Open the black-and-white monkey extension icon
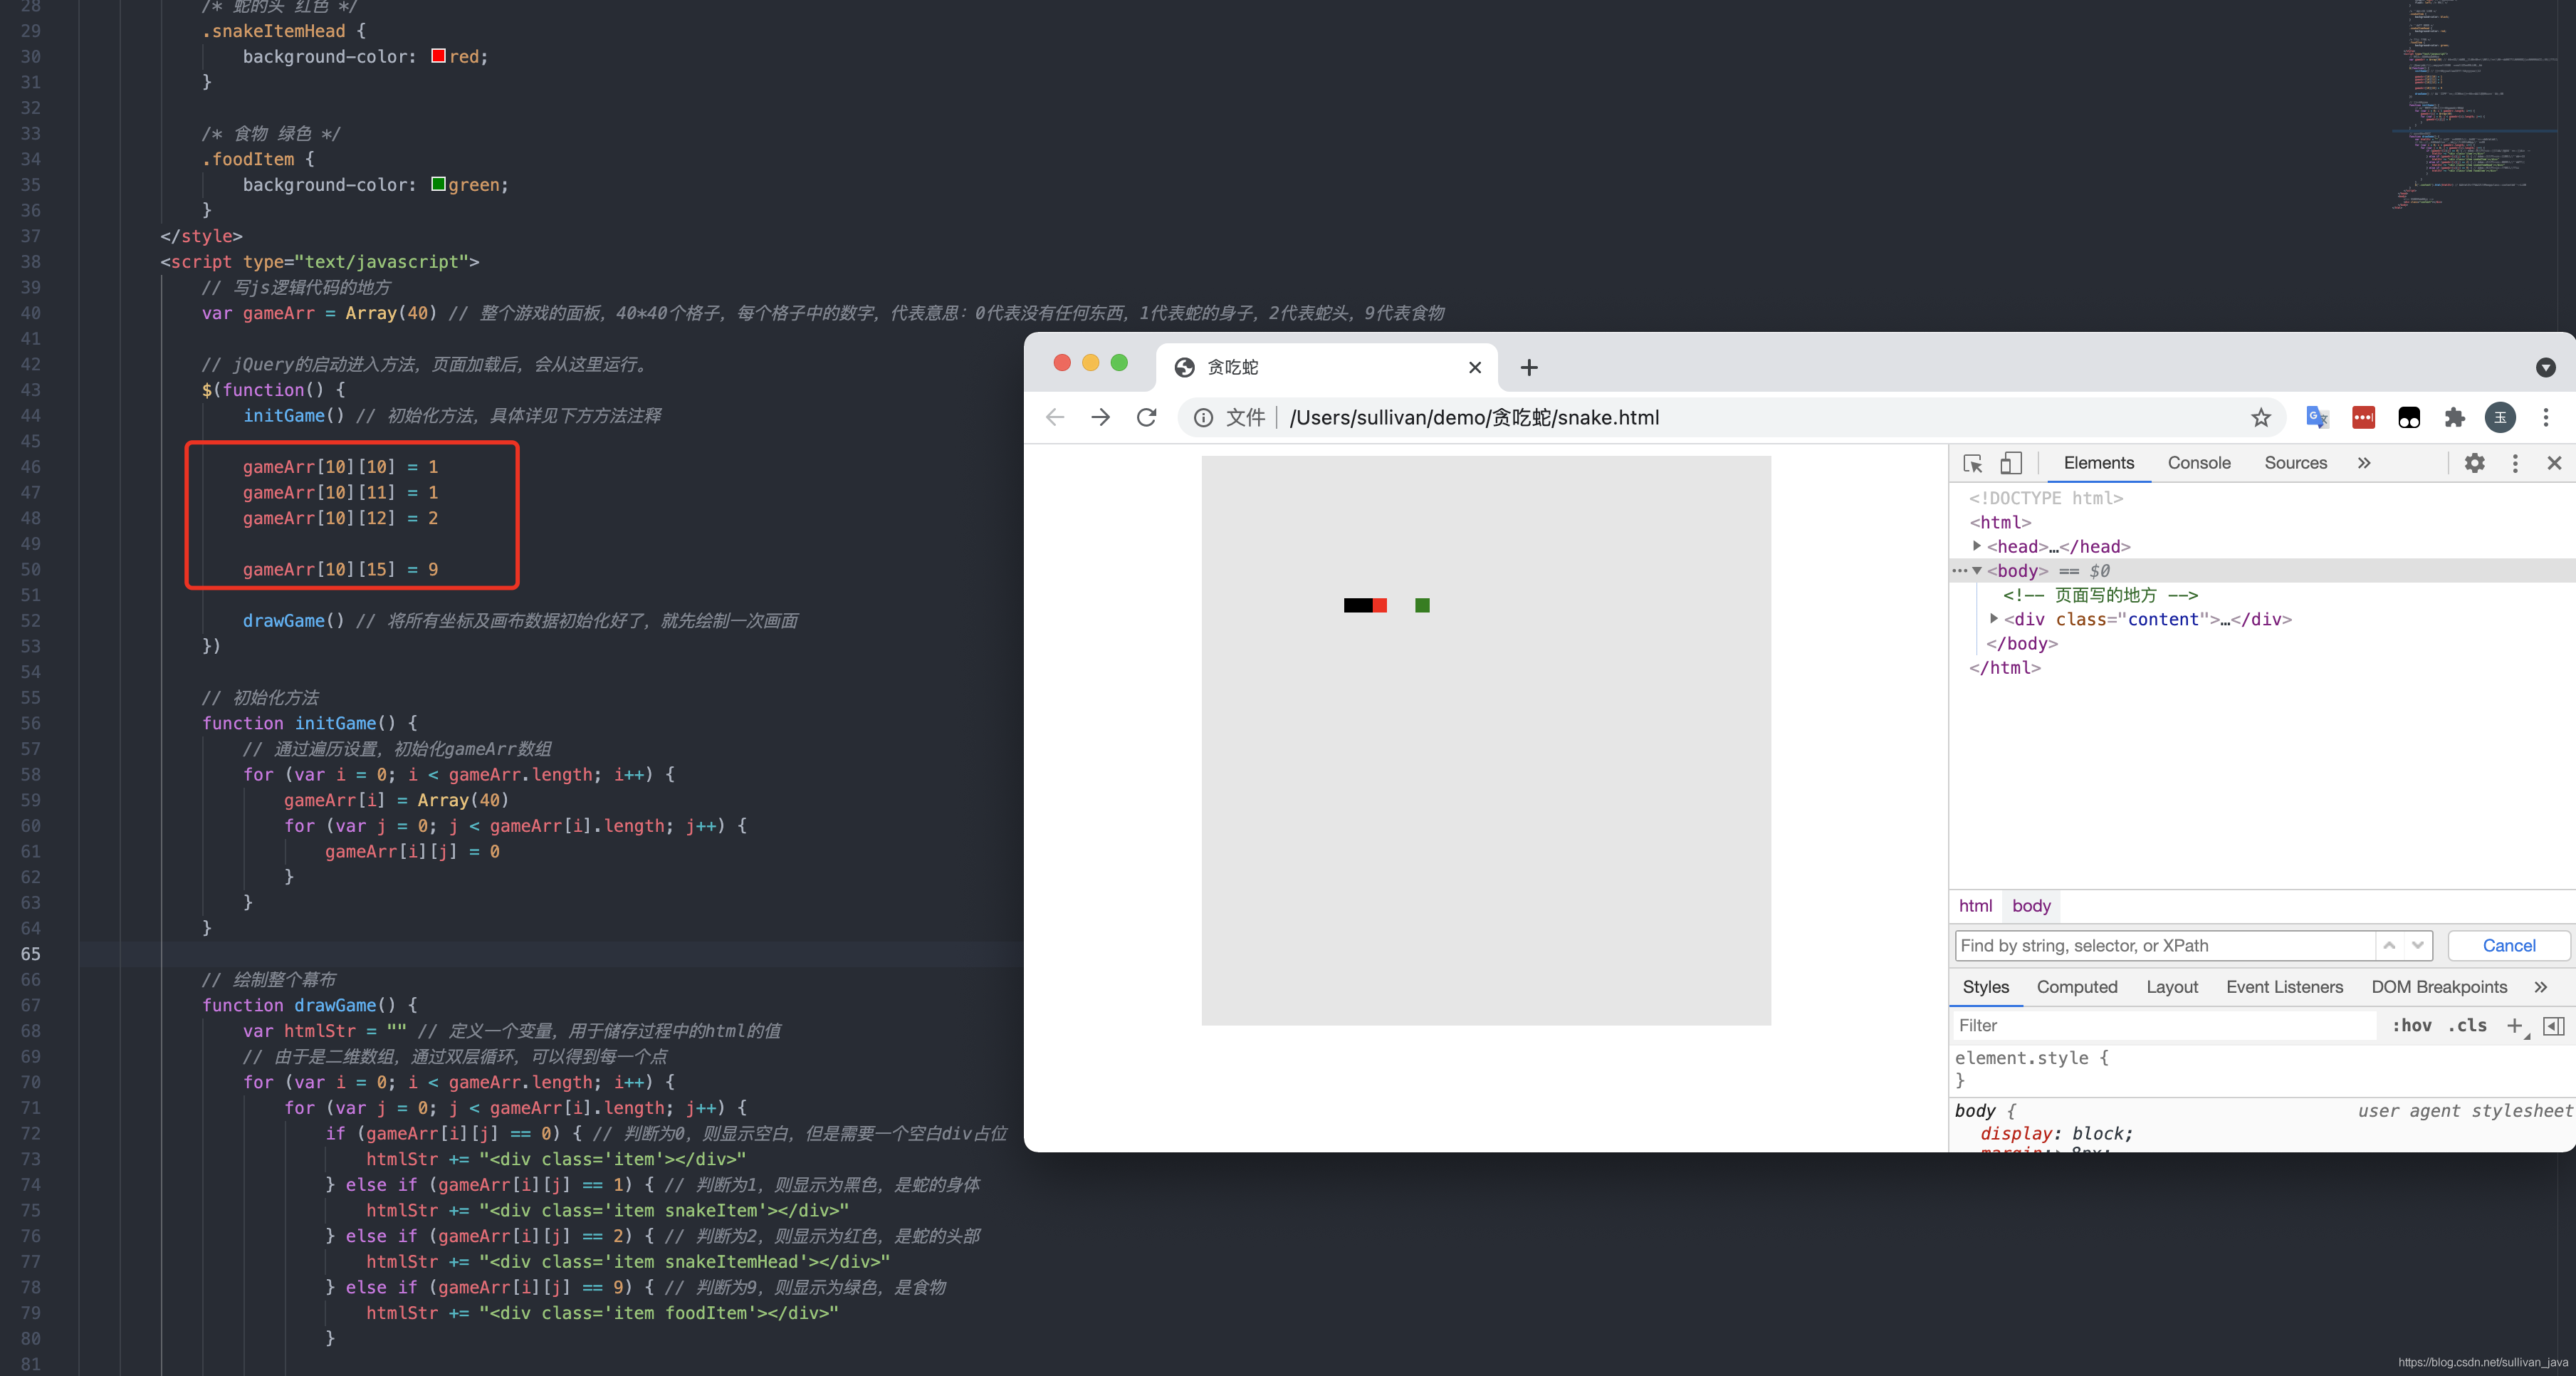 pos(2409,418)
